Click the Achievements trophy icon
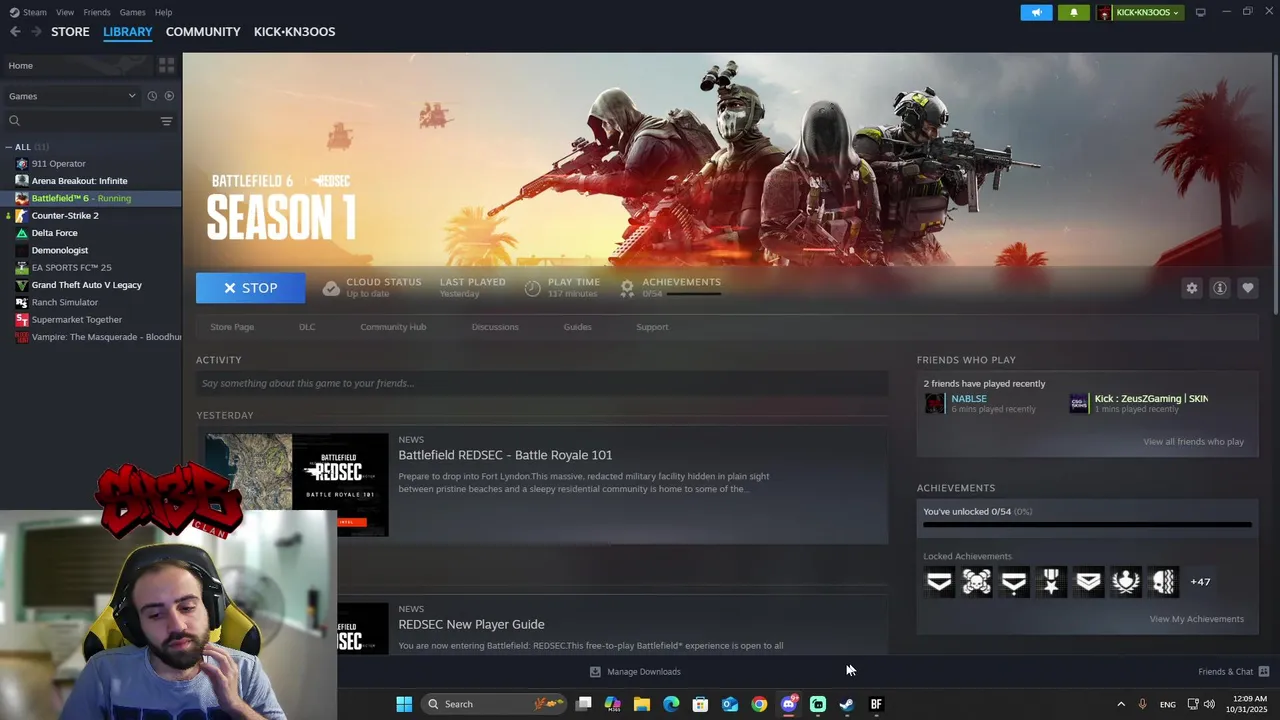This screenshot has height=720, width=1280. click(x=627, y=288)
